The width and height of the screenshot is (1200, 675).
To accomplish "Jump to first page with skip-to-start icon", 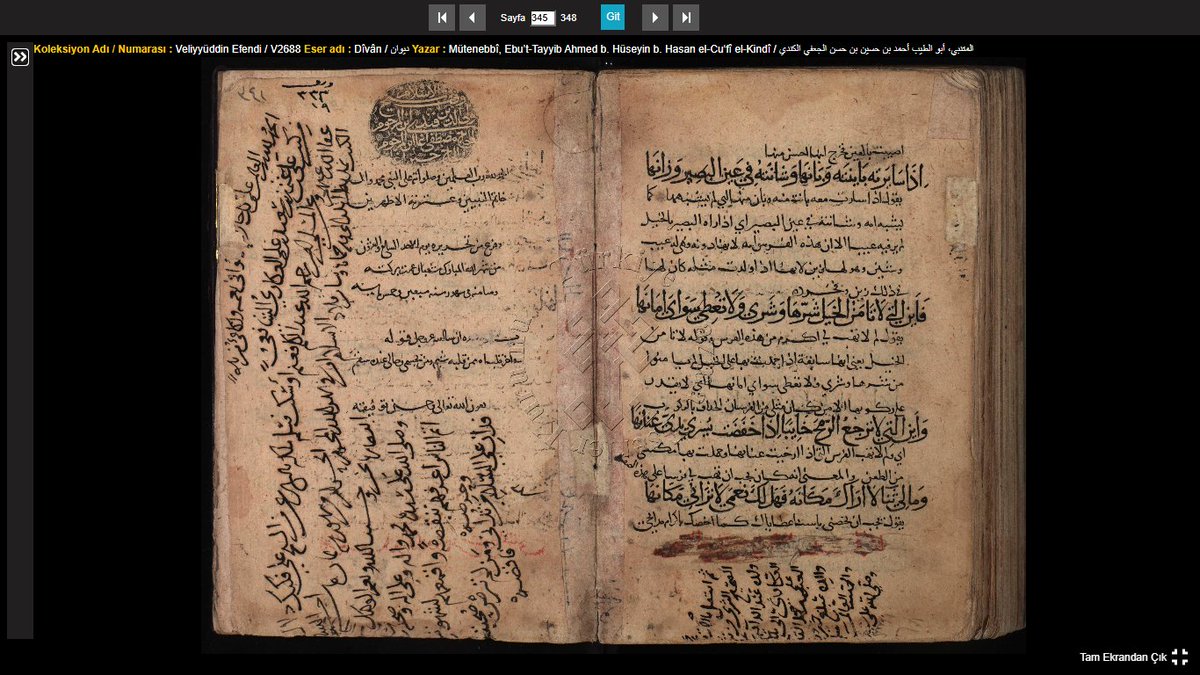I will (x=442, y=17).
